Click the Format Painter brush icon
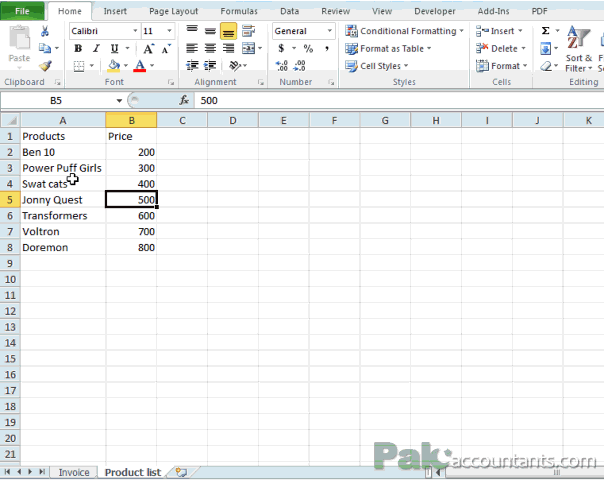The height and width of the screenshot is (480, 604). tap(45, 66)
